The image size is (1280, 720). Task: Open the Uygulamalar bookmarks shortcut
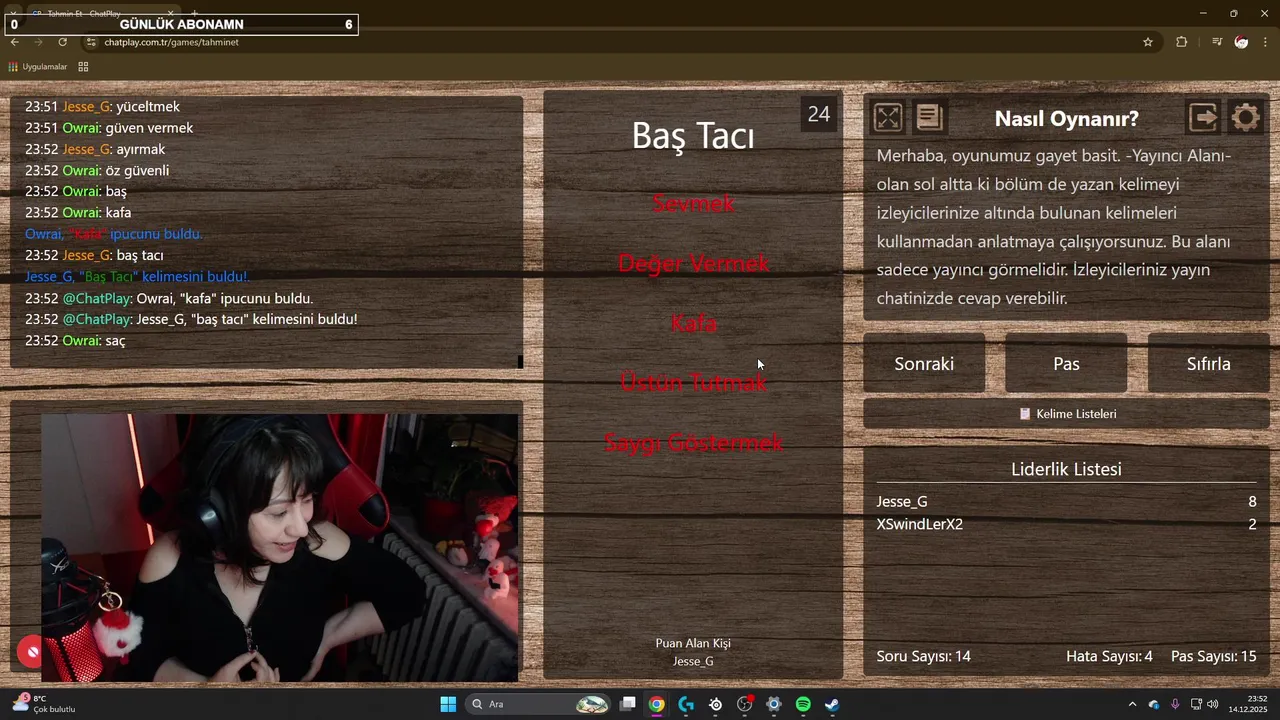[37, 67]
